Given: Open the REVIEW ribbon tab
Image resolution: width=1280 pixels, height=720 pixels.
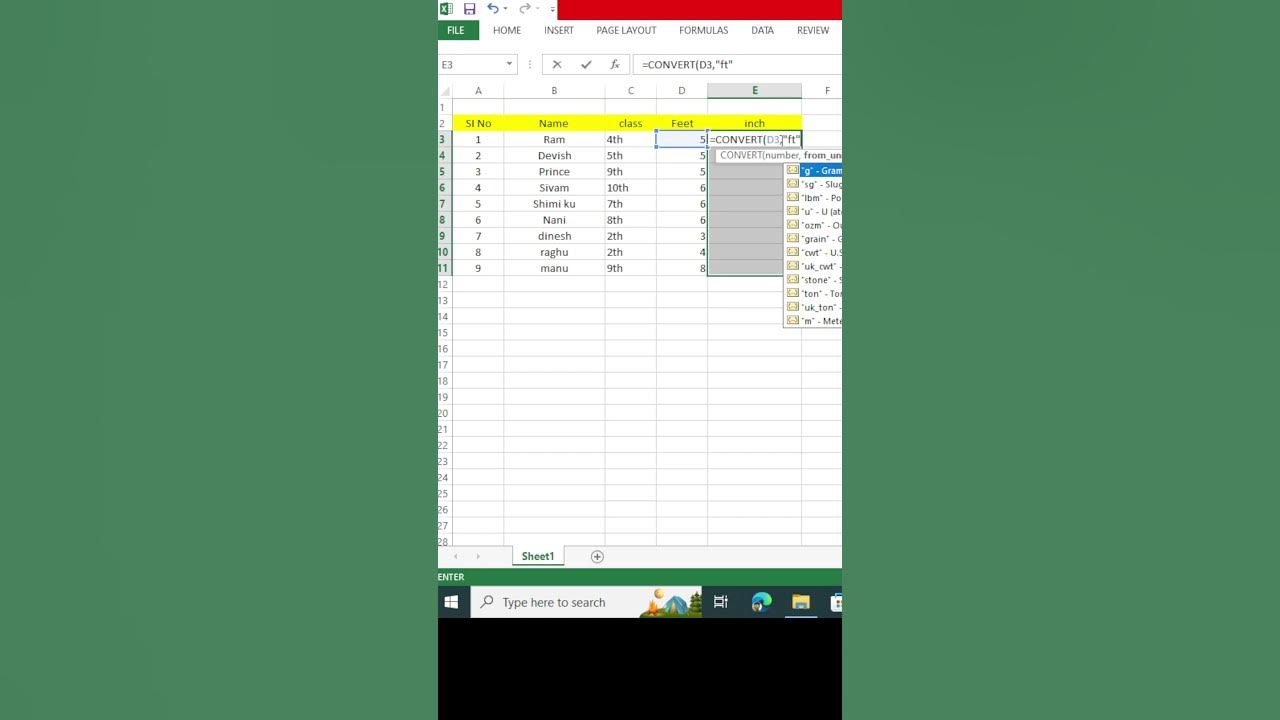Looking at the screenshot, I should 813,31.
